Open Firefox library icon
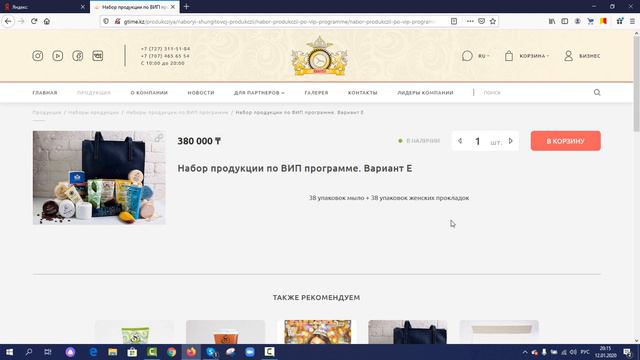This screenshot has width=640, height=360. [552, 21]
